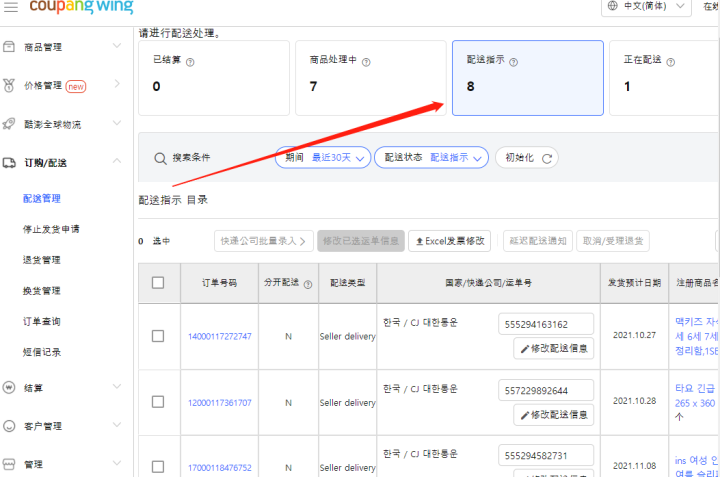
Task: Click the 订单号码 column header
Action: click(219, 283)
